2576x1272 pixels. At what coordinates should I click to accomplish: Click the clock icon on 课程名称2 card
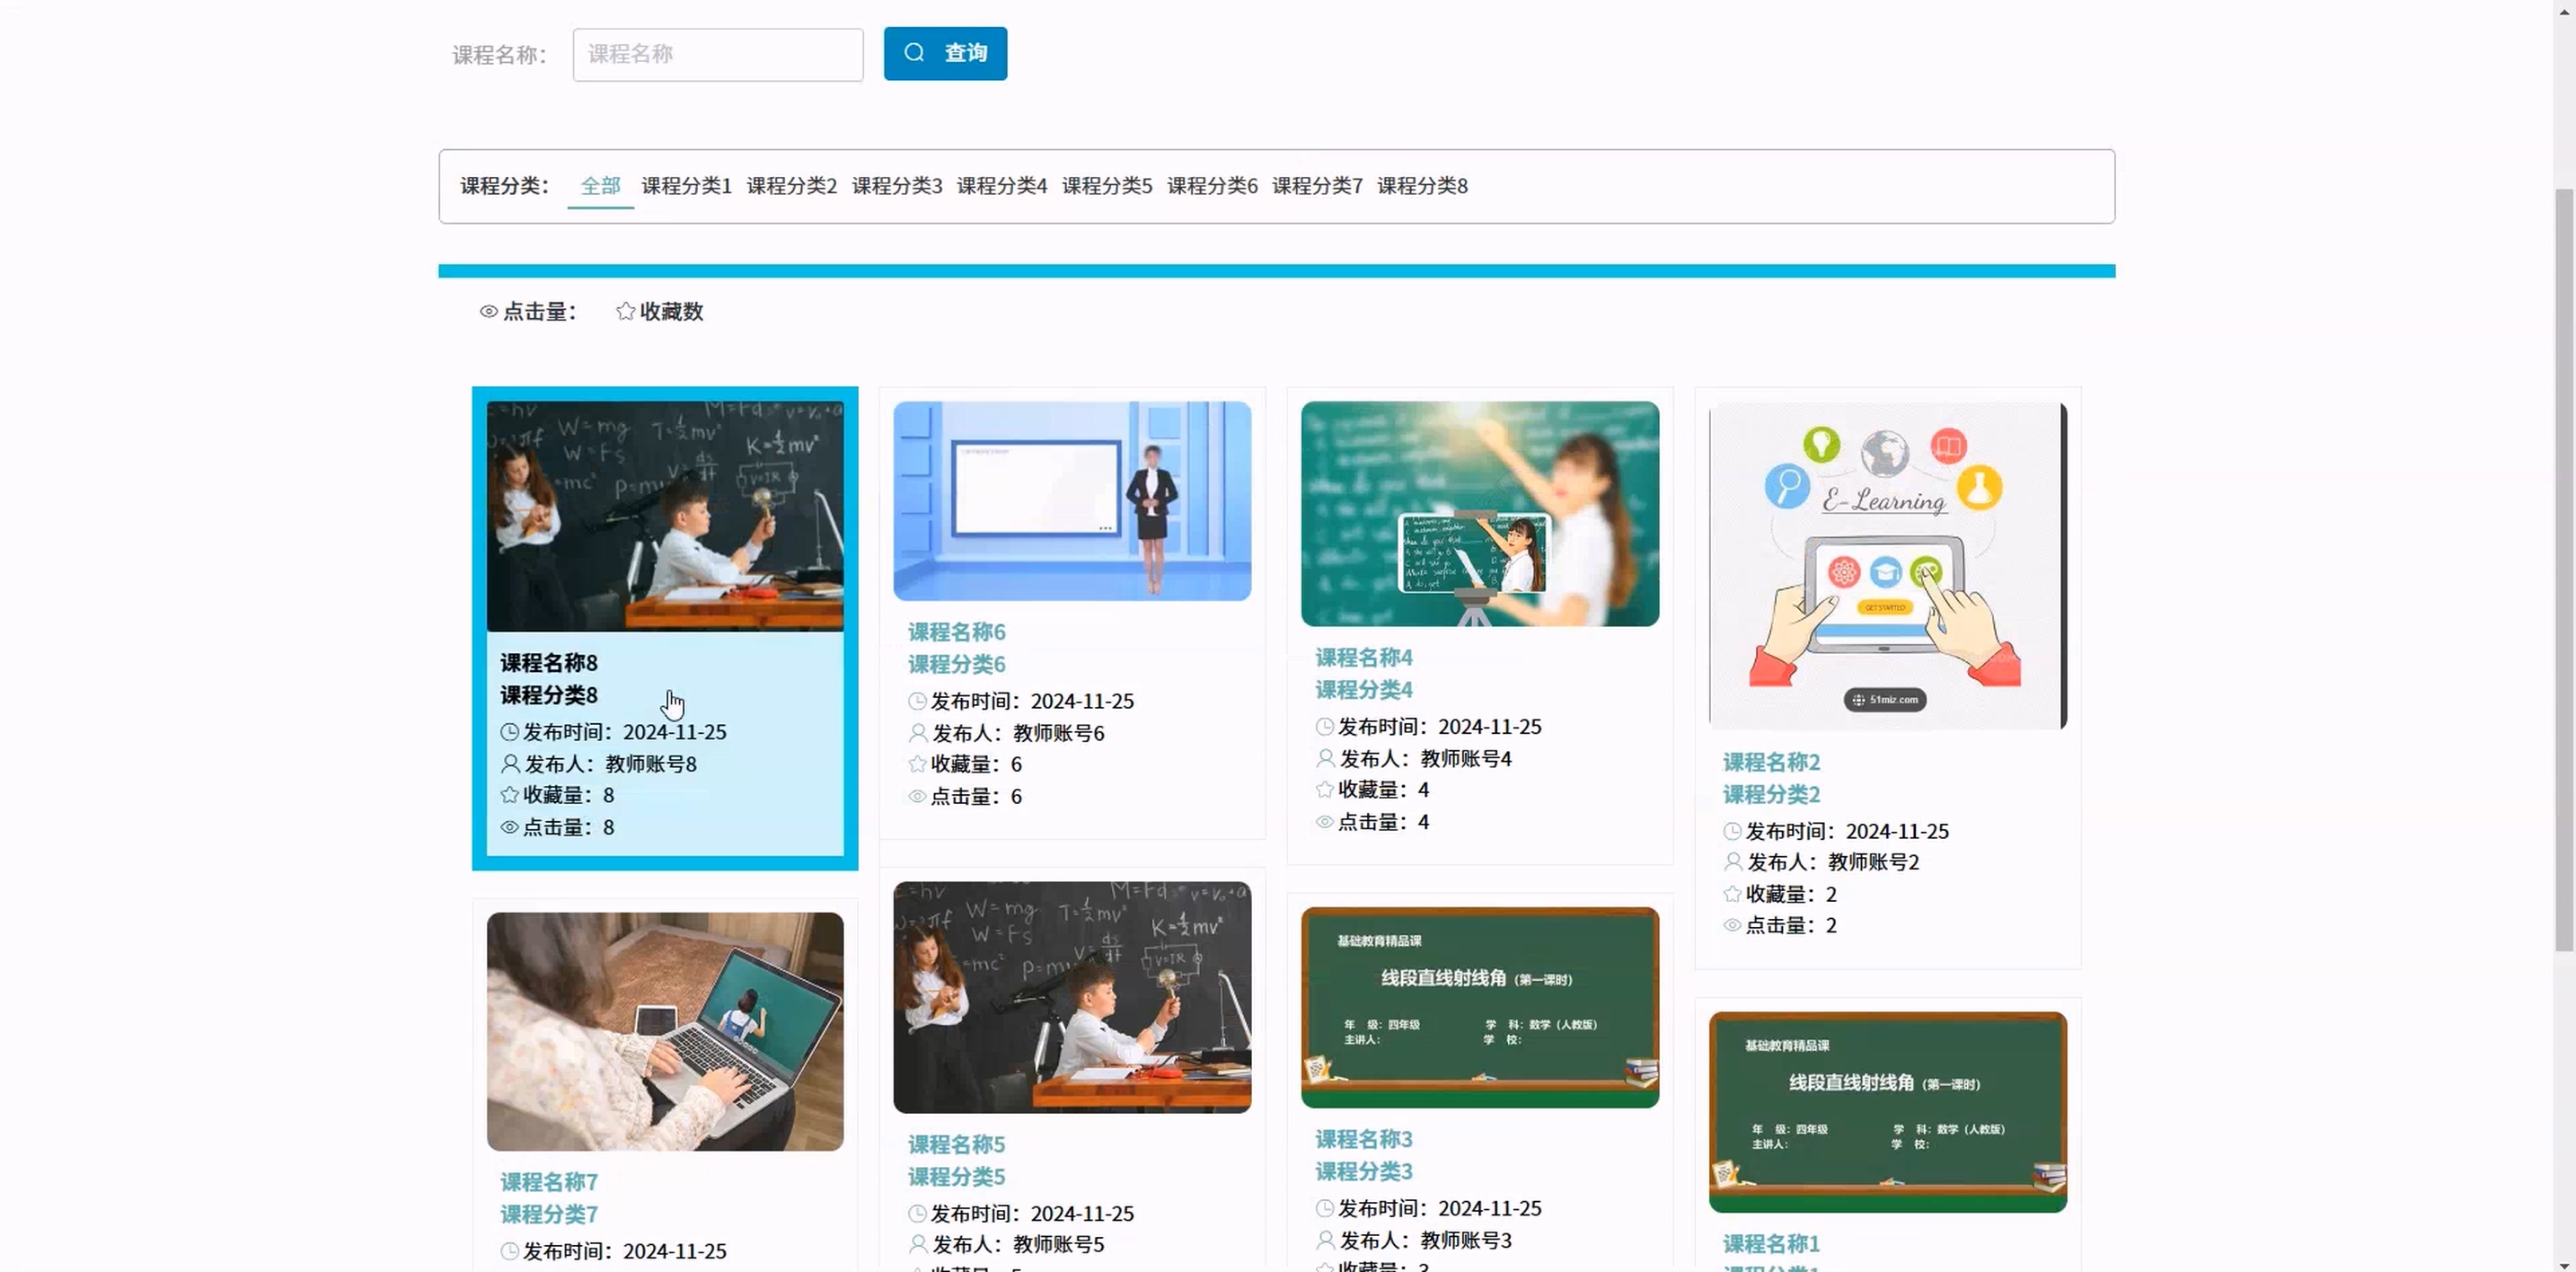1732,831
